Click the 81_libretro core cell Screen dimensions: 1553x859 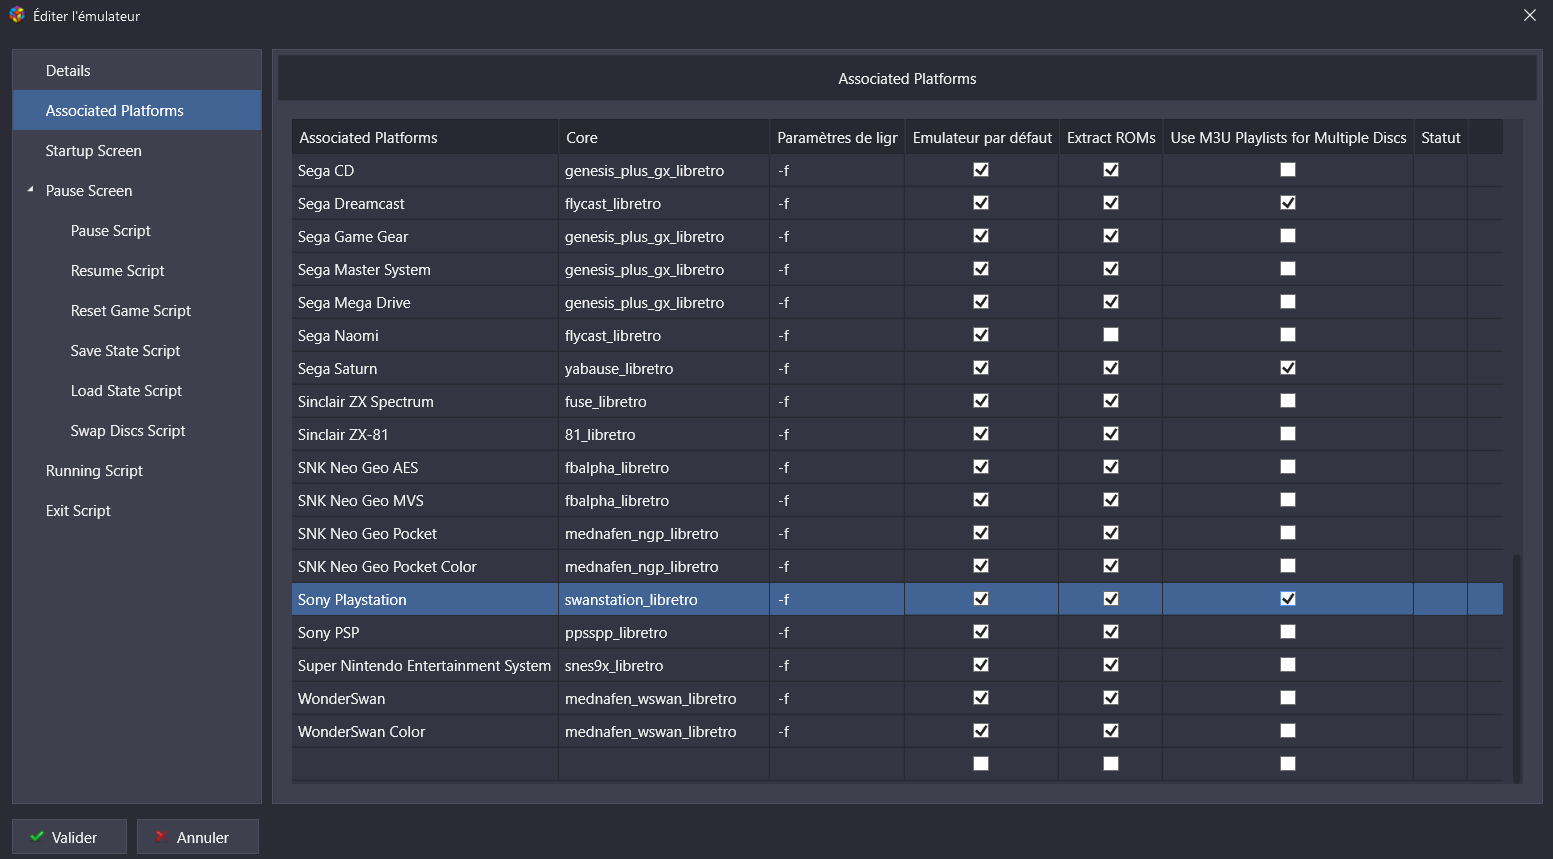(664, 434)
